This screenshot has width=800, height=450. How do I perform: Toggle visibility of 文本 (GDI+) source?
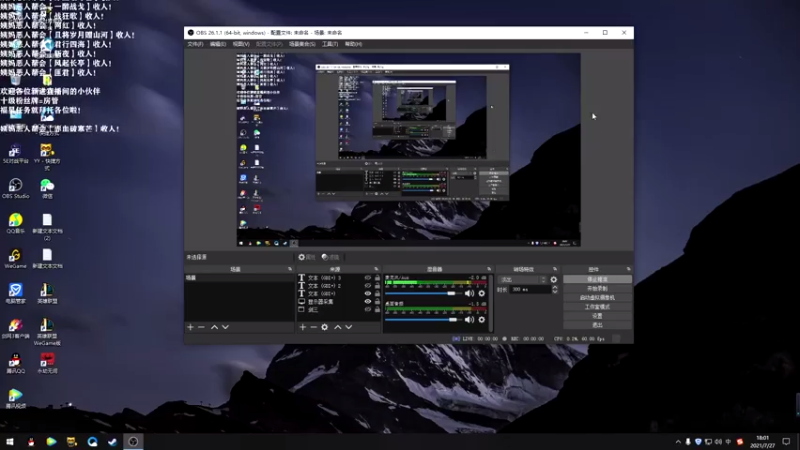pyautogui.click(x=367, y=294)
